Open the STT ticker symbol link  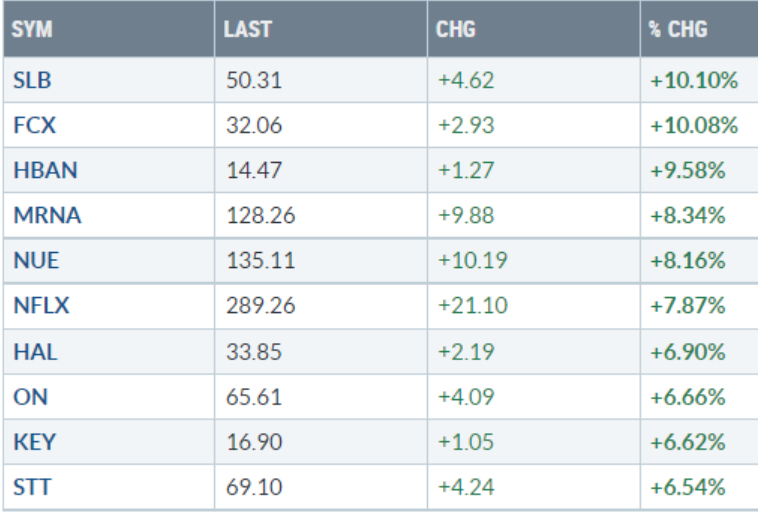tap(33, 487)
